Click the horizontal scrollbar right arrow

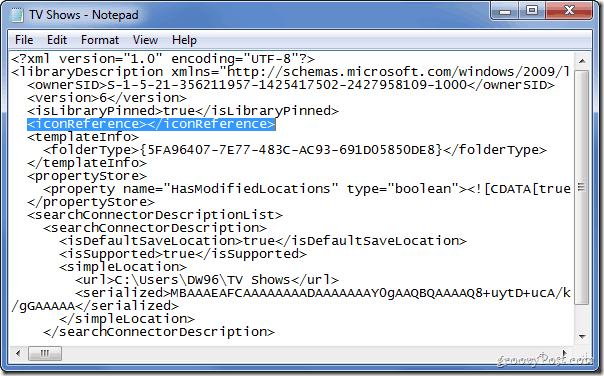(565, 353)
